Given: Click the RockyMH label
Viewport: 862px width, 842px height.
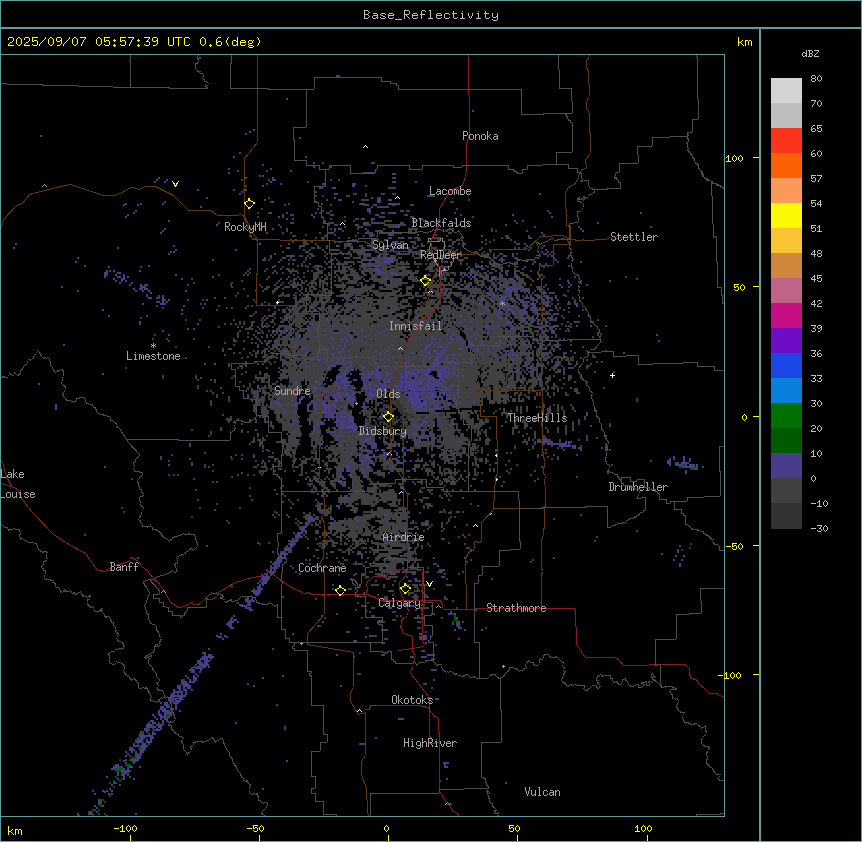Looking at the screenshot, I should tap(245, 227).
